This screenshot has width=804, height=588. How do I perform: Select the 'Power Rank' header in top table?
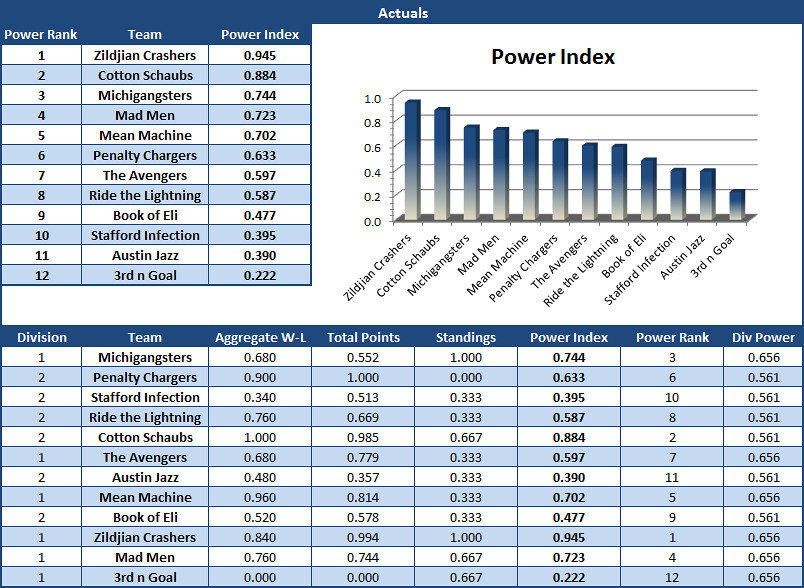coord(41,35)
